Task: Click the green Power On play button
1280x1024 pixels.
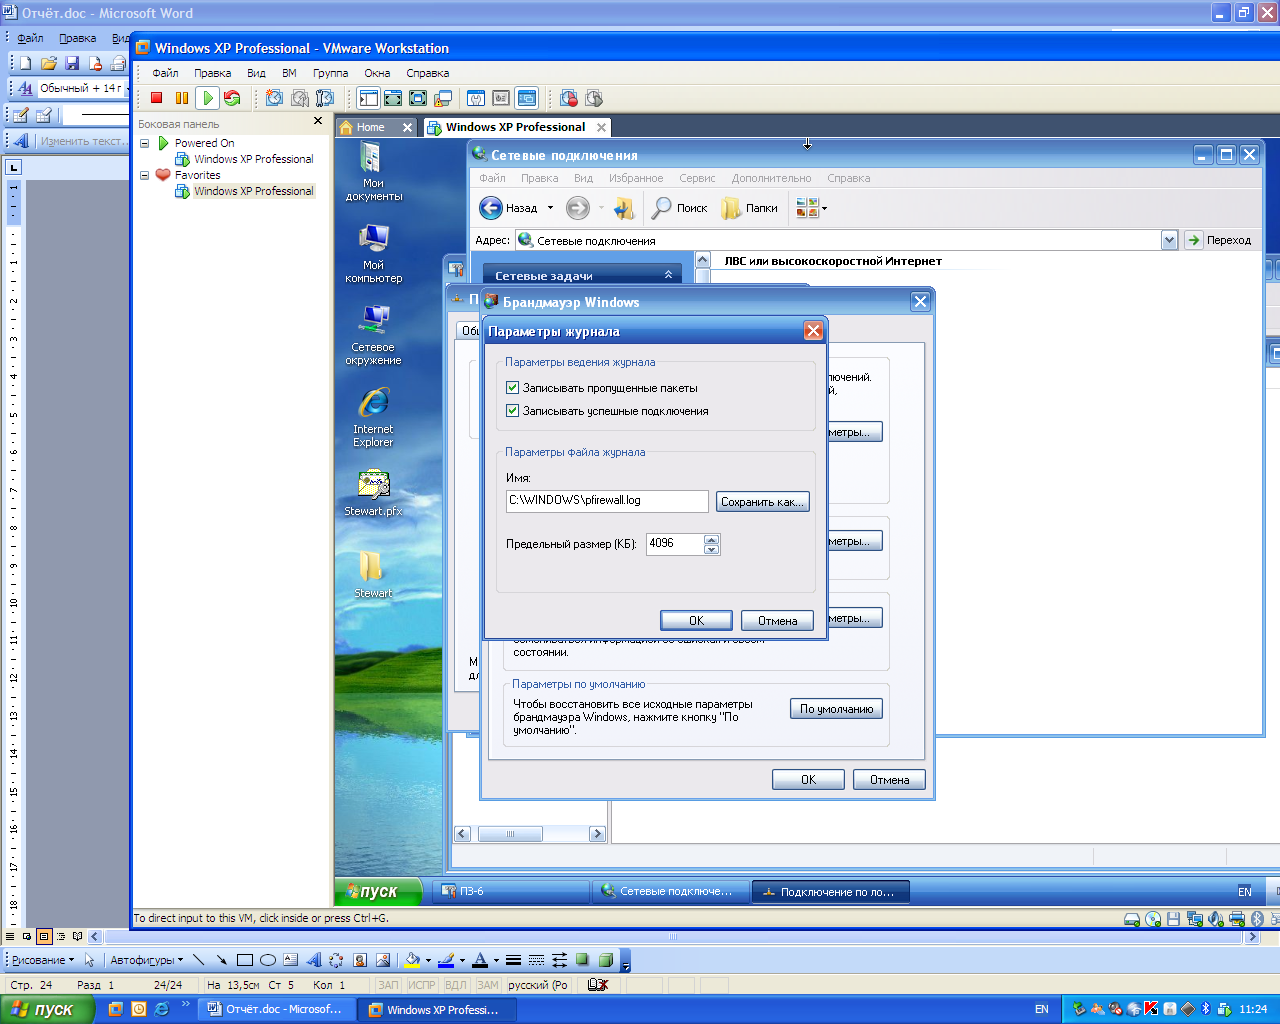Action: 207,98
